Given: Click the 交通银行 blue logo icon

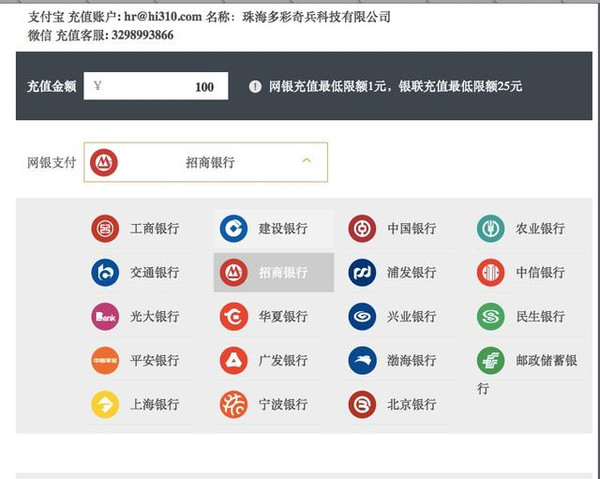Looking at the screenshot, I should 105,273.
